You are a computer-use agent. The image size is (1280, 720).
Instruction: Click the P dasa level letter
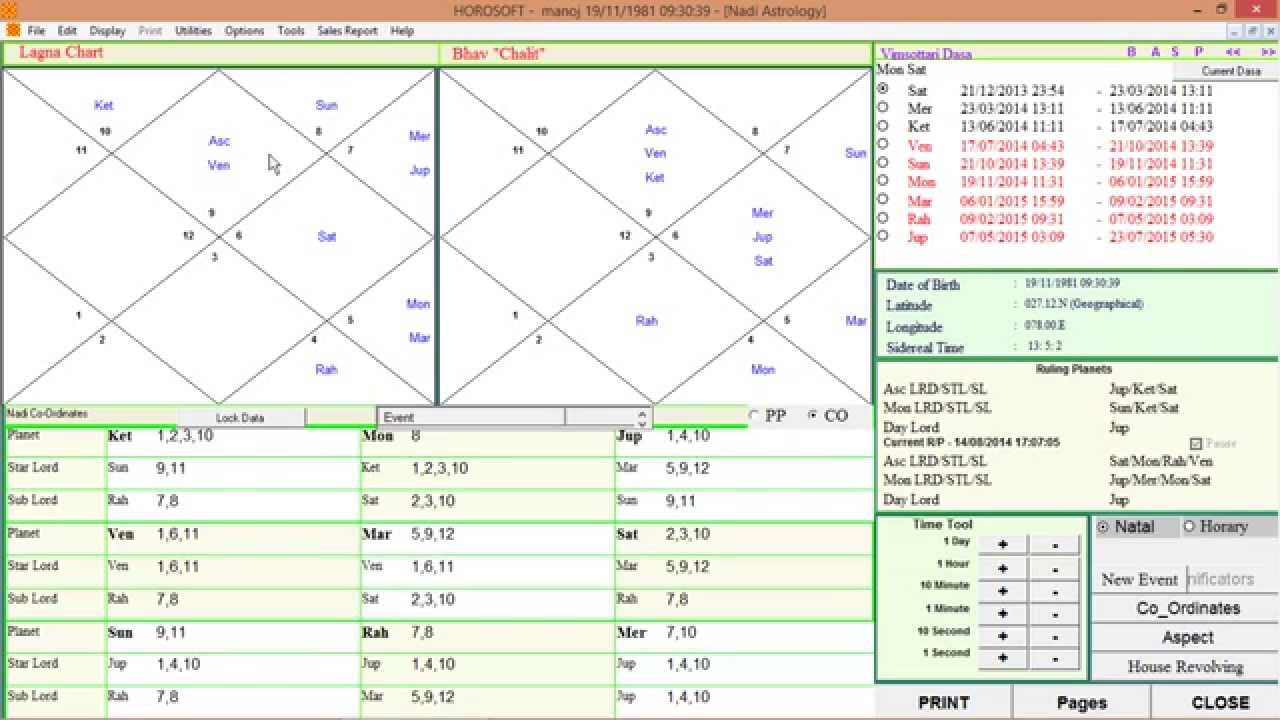(1198, 52)
